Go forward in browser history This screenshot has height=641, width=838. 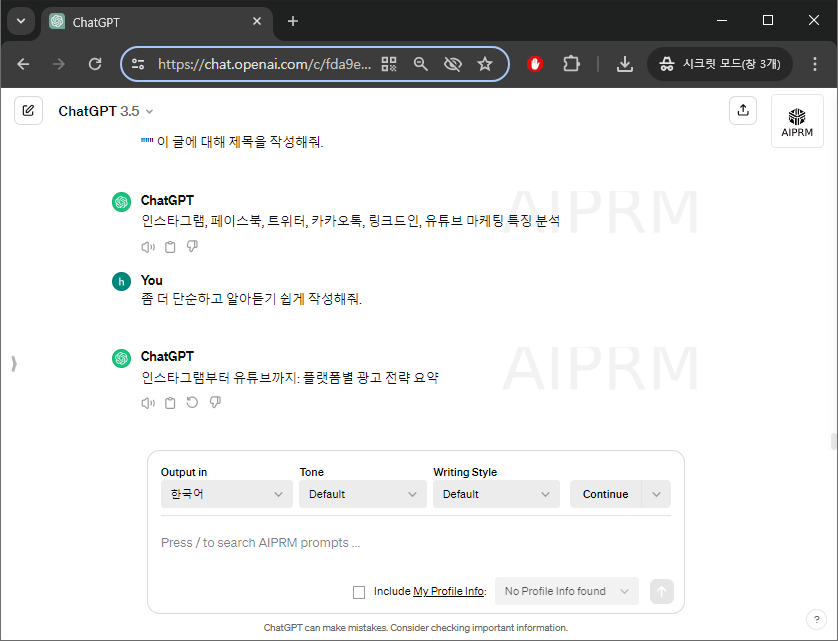click(x=59, y=64)
